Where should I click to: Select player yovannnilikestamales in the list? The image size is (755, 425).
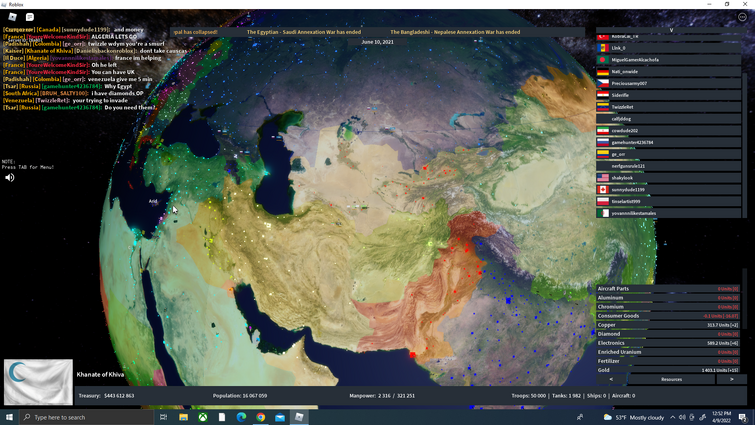668,213
